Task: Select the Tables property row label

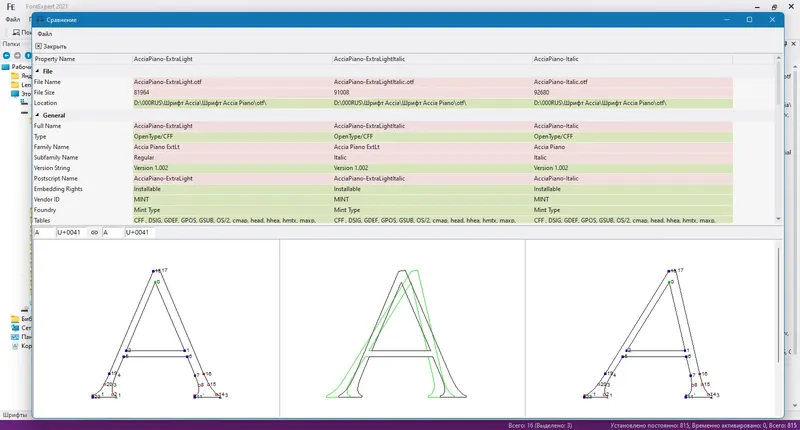Action: pyautogui.click(x=42, y=220)
